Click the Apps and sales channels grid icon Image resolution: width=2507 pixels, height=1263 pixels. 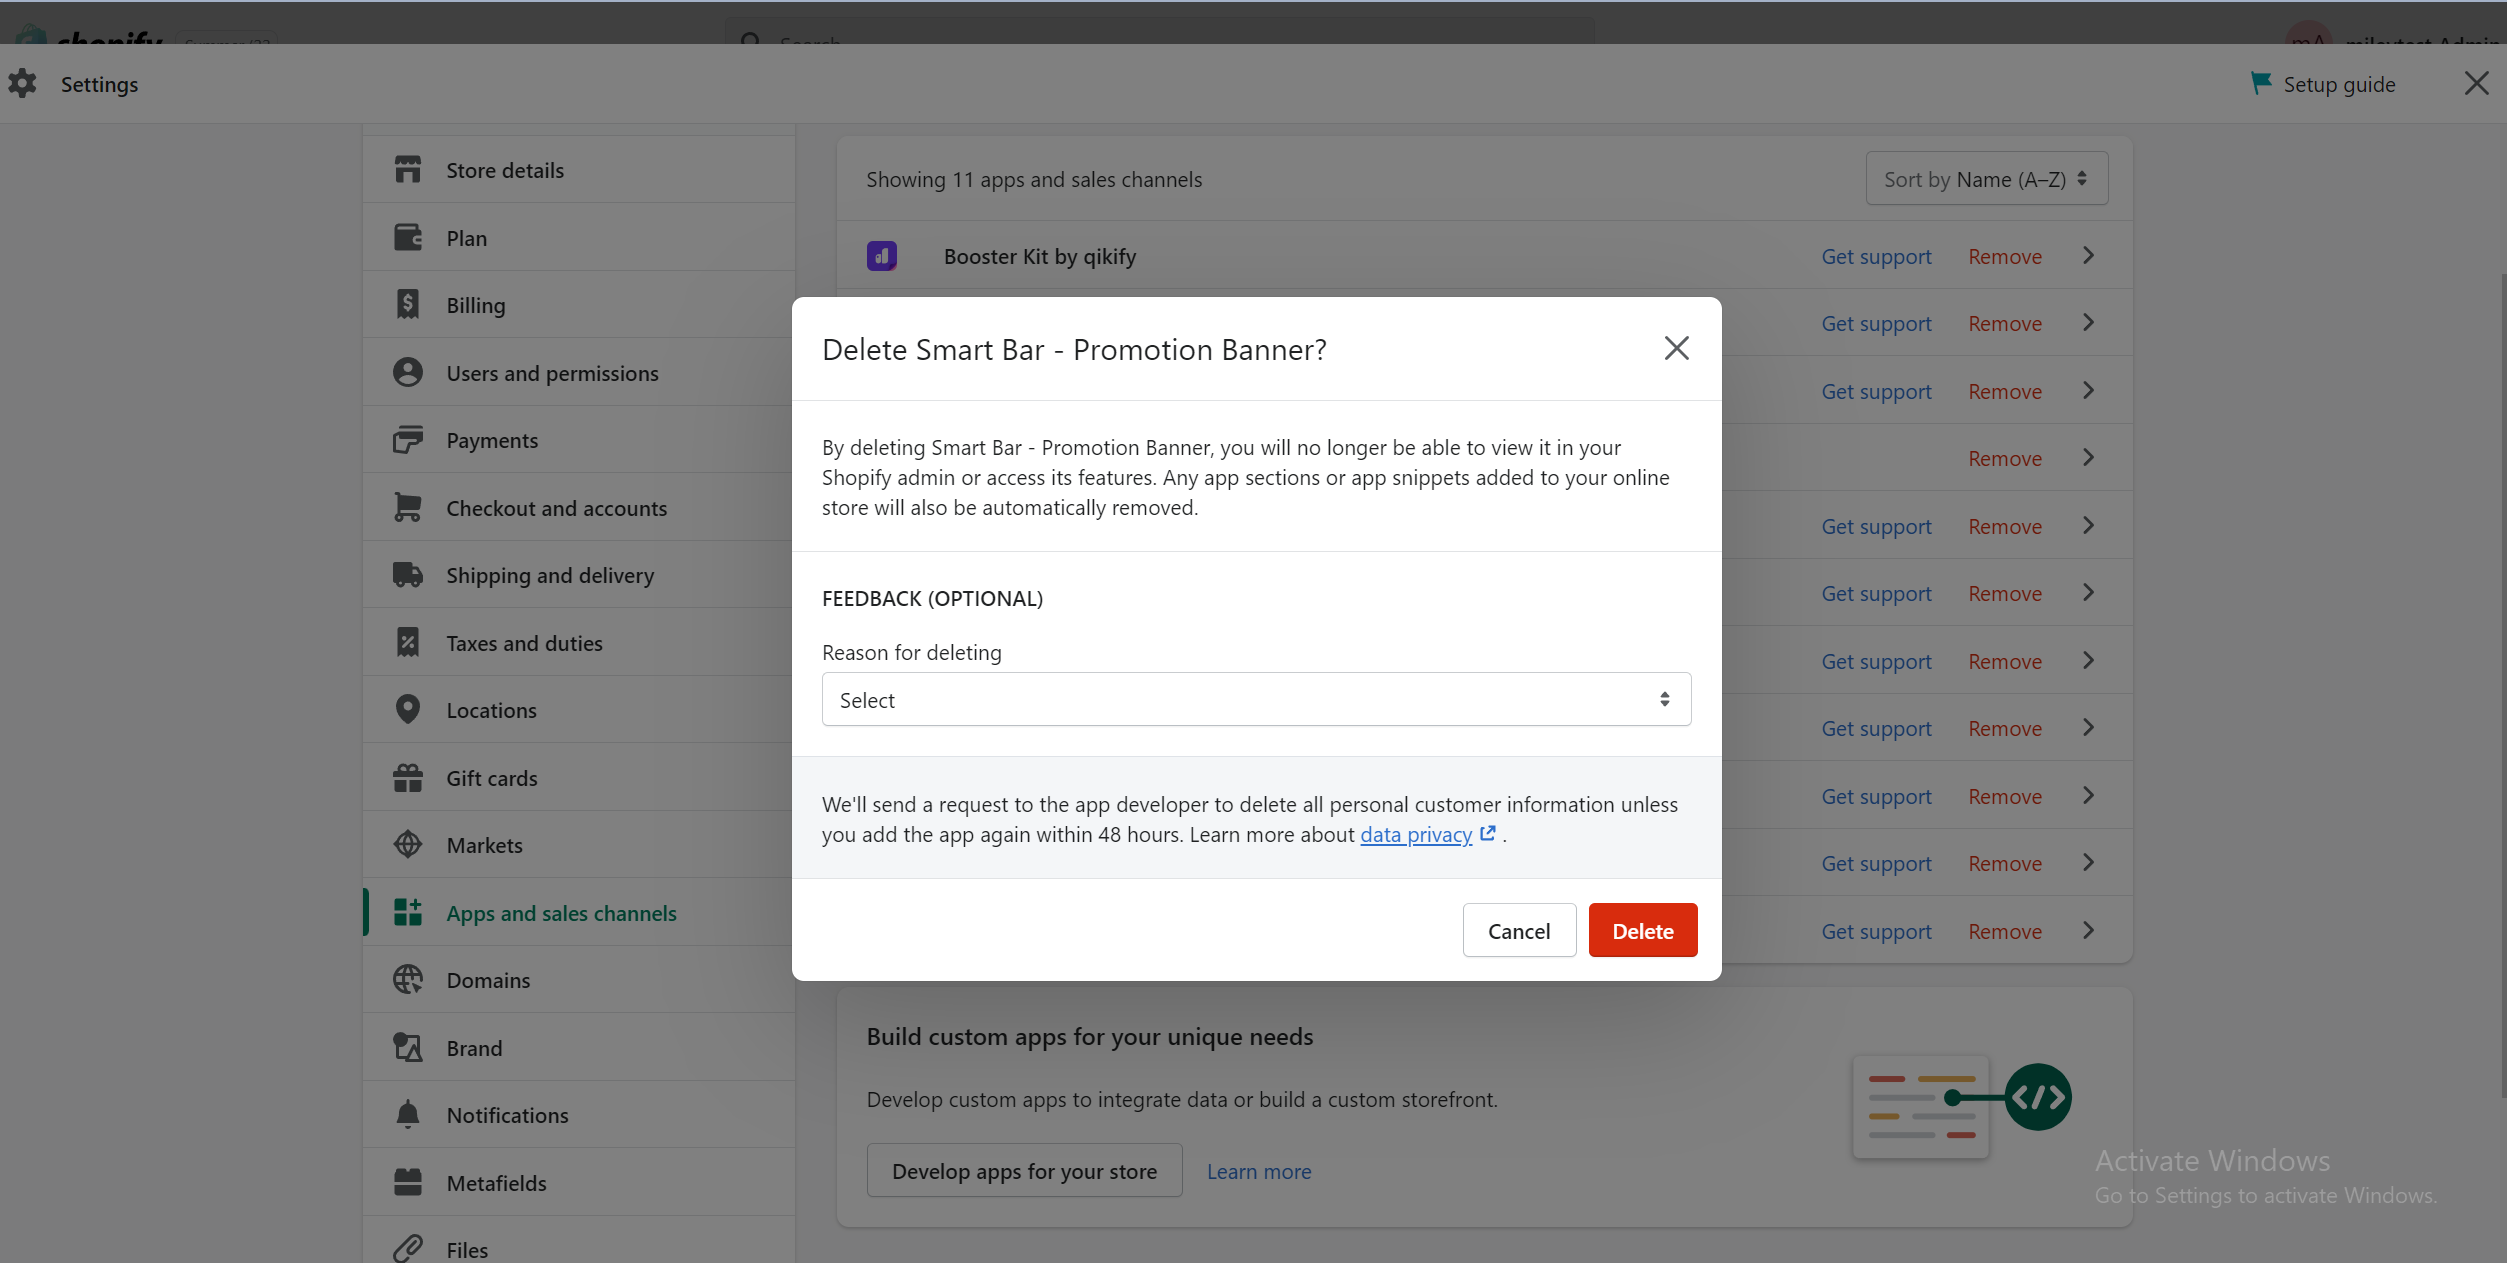pyautogui.click(x=407, y=912)
